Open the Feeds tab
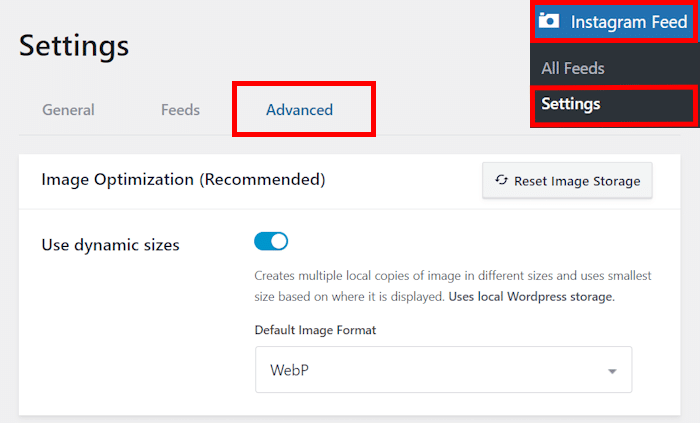The image size is (700, 423). pyautogui.click(x=180, y=110)
